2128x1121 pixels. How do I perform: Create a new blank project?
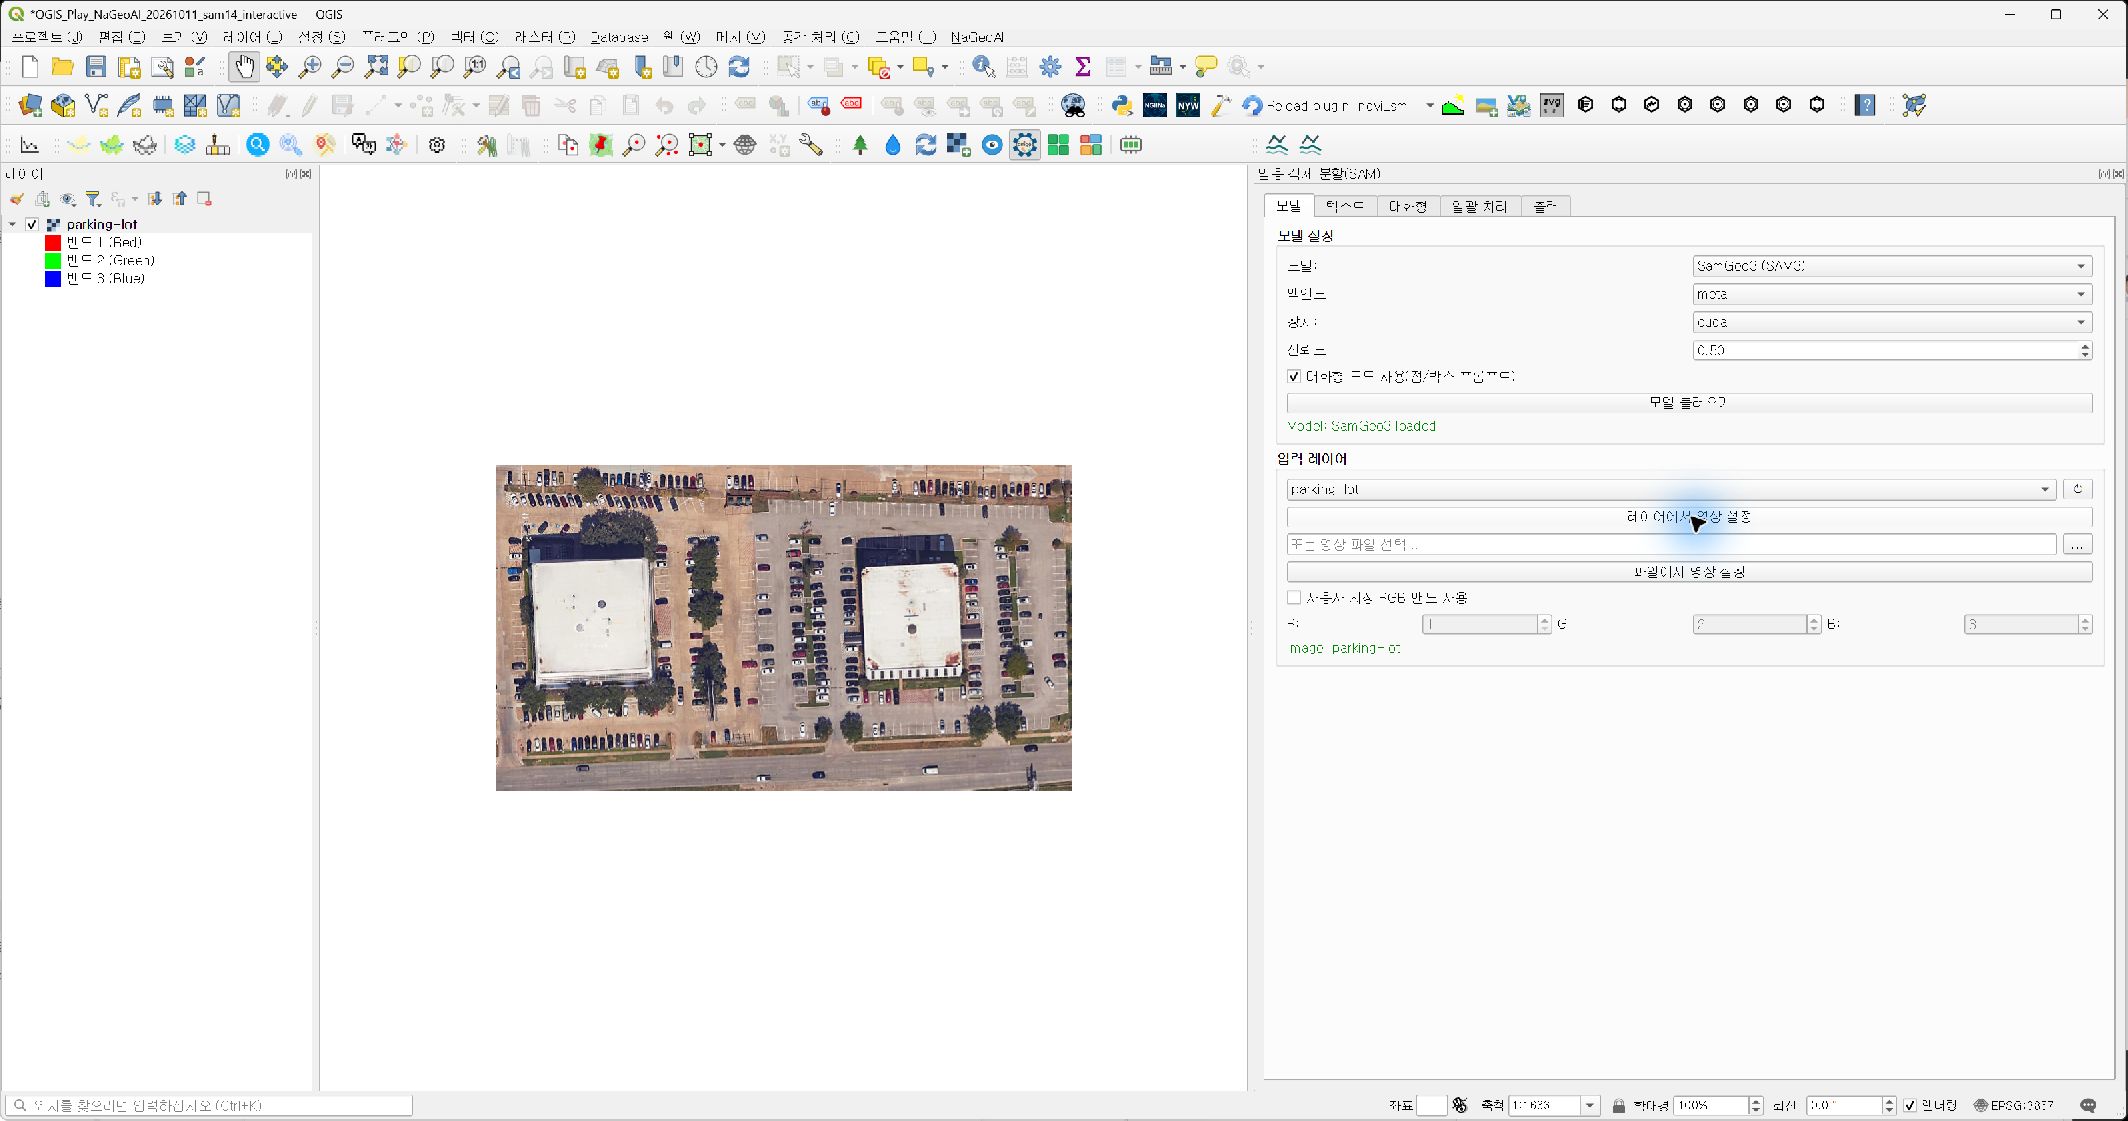tap(30, 67)
